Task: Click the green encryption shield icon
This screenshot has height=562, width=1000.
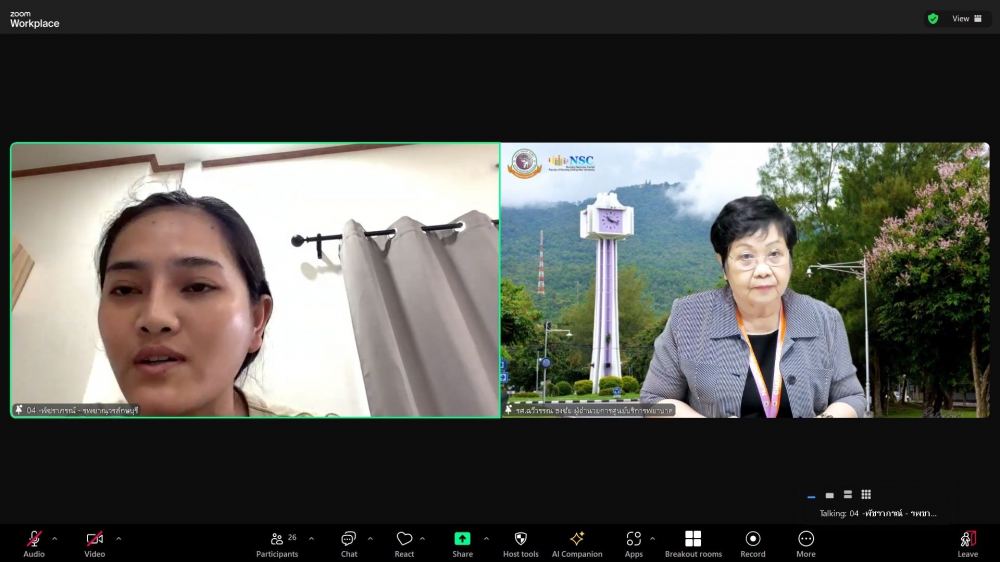Action: [x=933, y=18]
